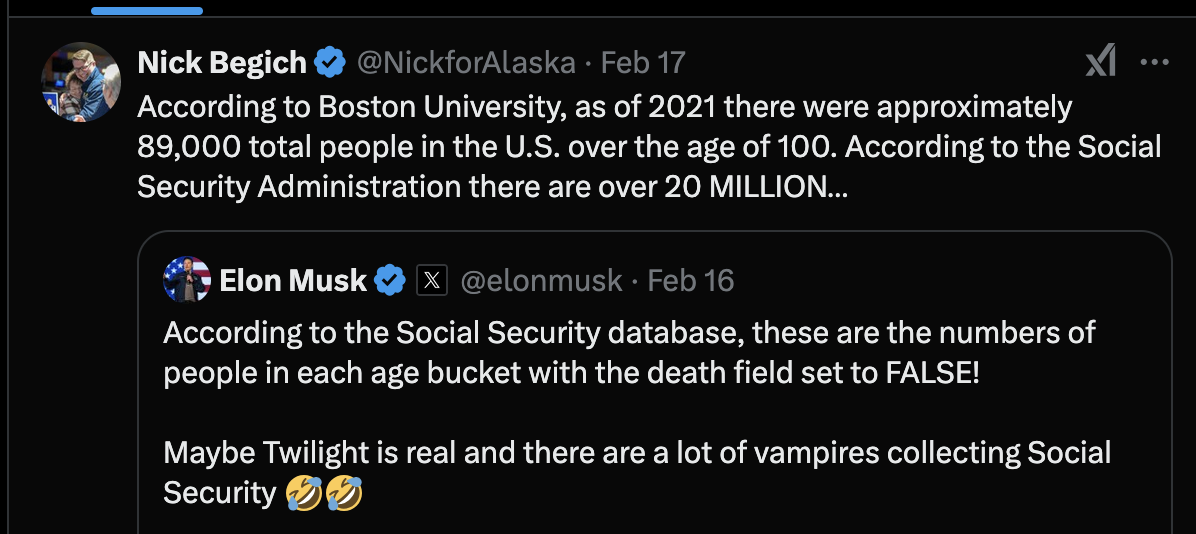Viewport: 1196px width, 534px height.
Task: Click the @NickforAlaska handle
Action: 466,64
